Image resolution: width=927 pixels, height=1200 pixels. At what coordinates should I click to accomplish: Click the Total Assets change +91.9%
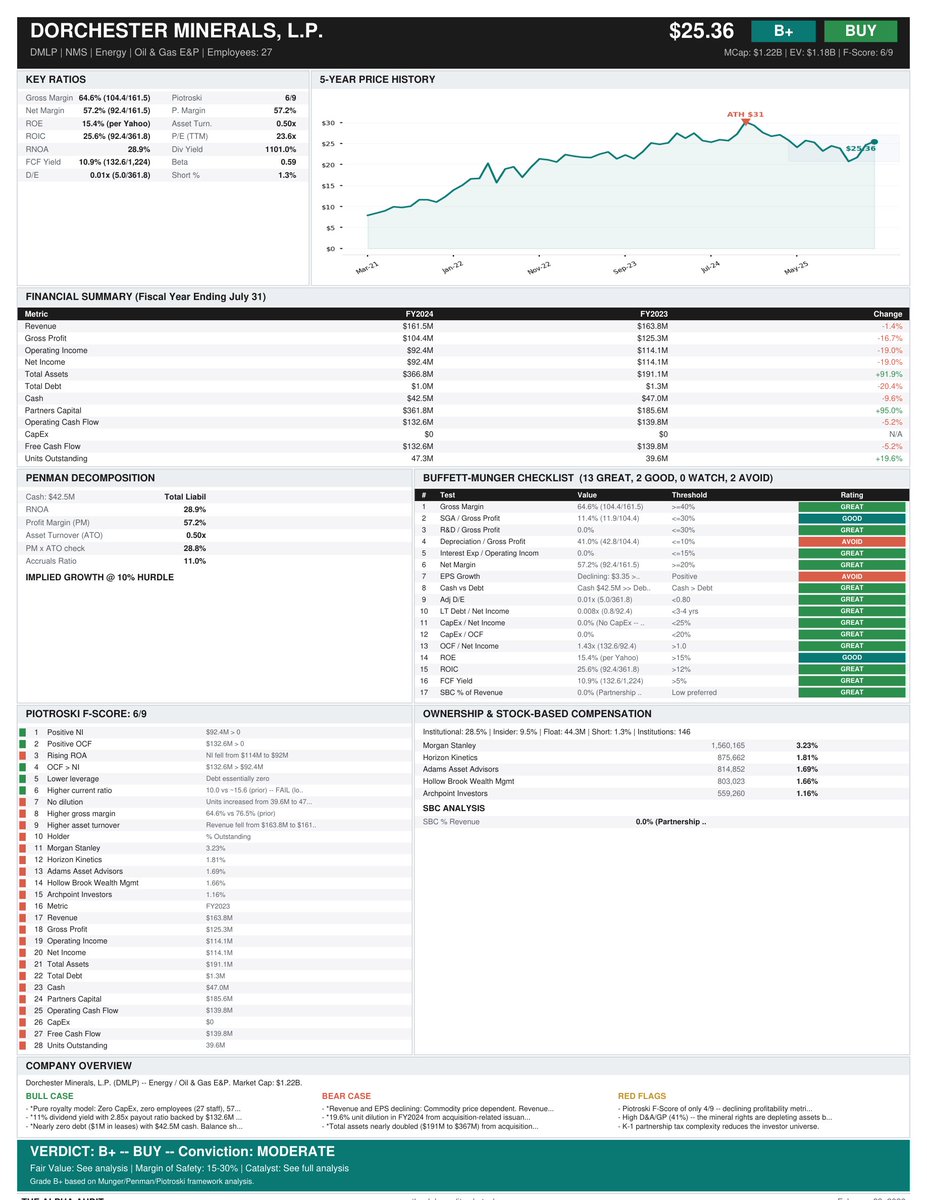click(x=887, y=374)
